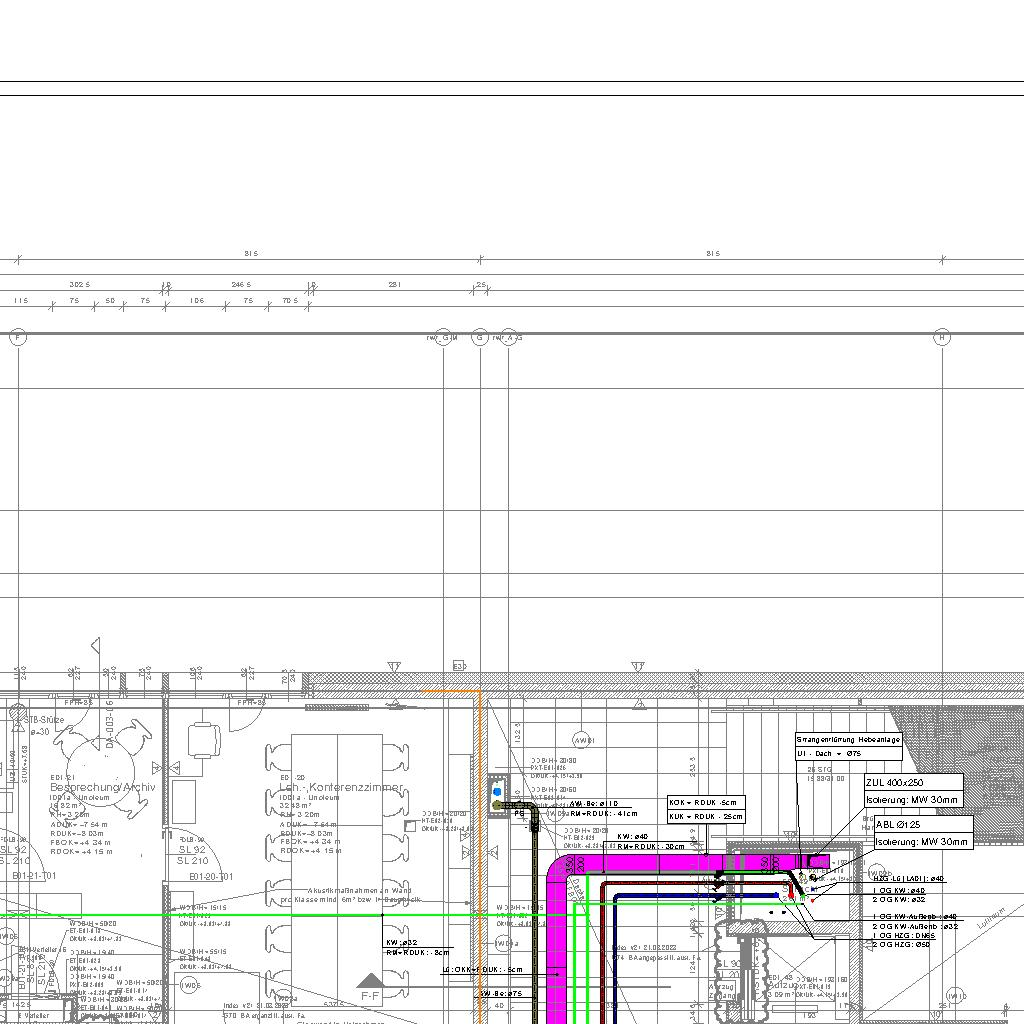Select the 'STB-Stütze' column label
The image size is (1024, 1024).
[45, 720]
